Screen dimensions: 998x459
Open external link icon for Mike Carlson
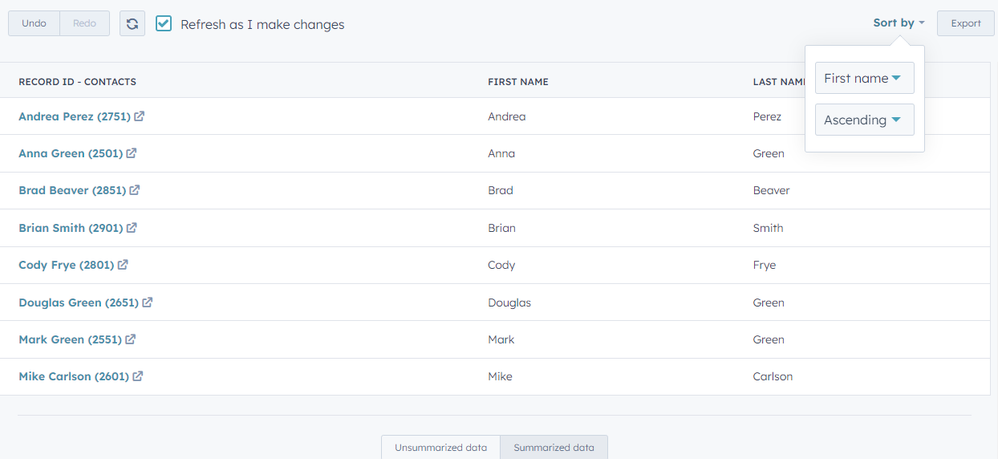coord(138,377)
